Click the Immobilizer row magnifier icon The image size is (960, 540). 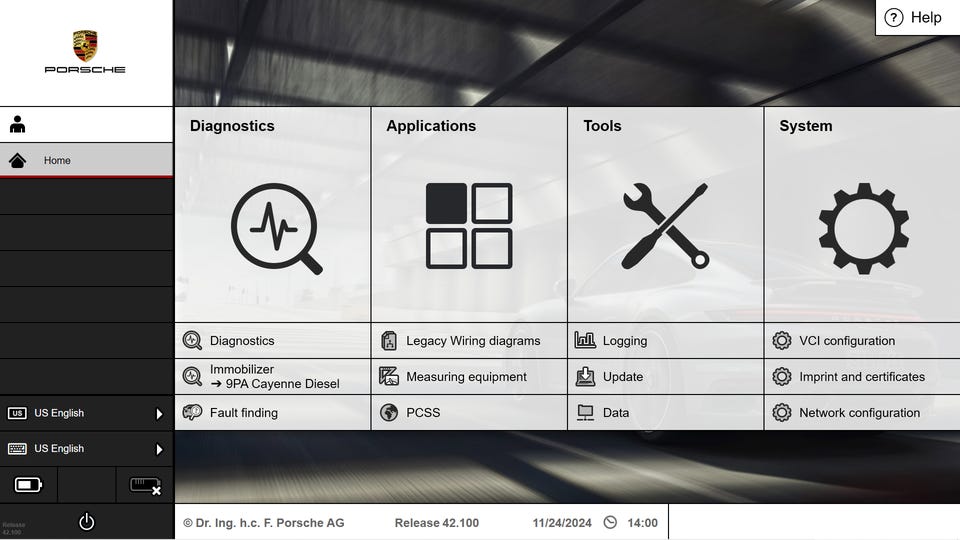192,376
